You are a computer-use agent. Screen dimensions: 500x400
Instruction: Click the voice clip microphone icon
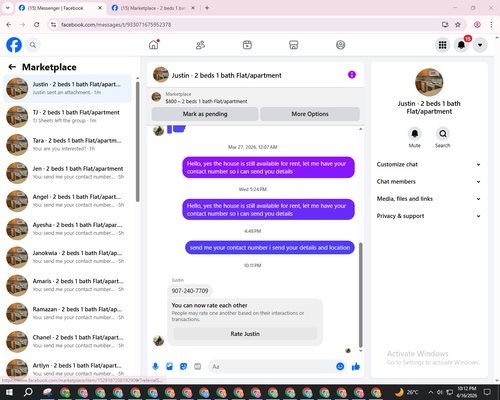coord(155,367)
